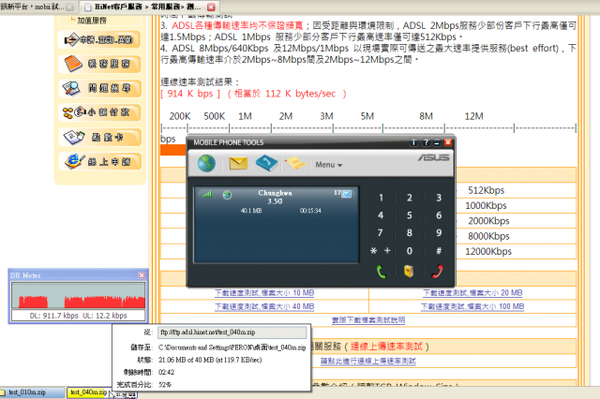Open the link below the download size links
The width and height of the screenshot is (600, 399).
368,320
